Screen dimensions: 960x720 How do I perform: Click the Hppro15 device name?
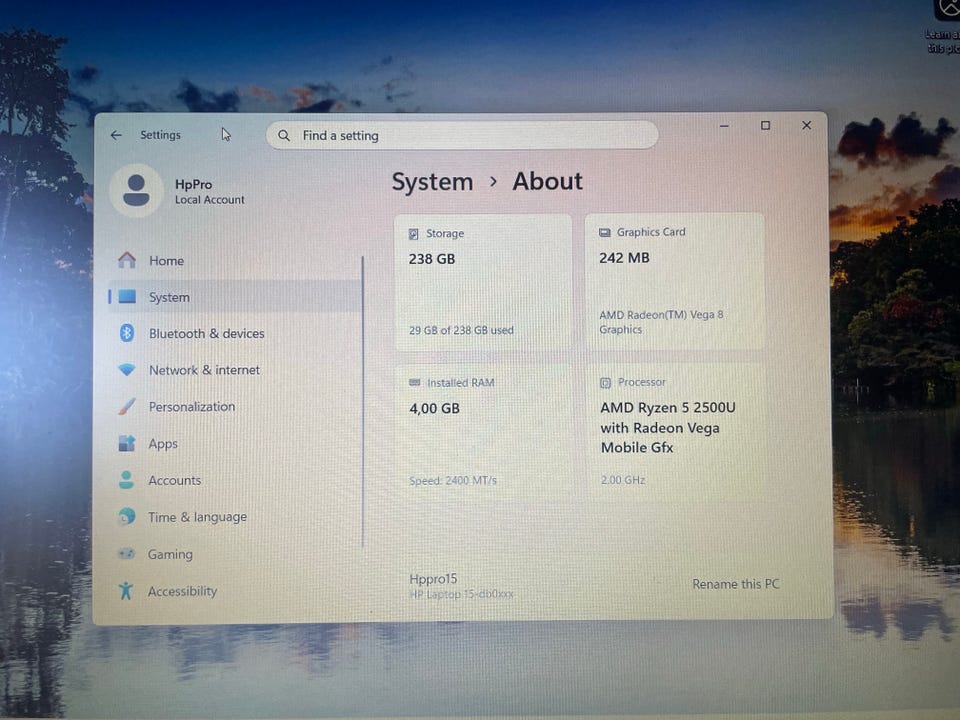[x=433, y=579]
